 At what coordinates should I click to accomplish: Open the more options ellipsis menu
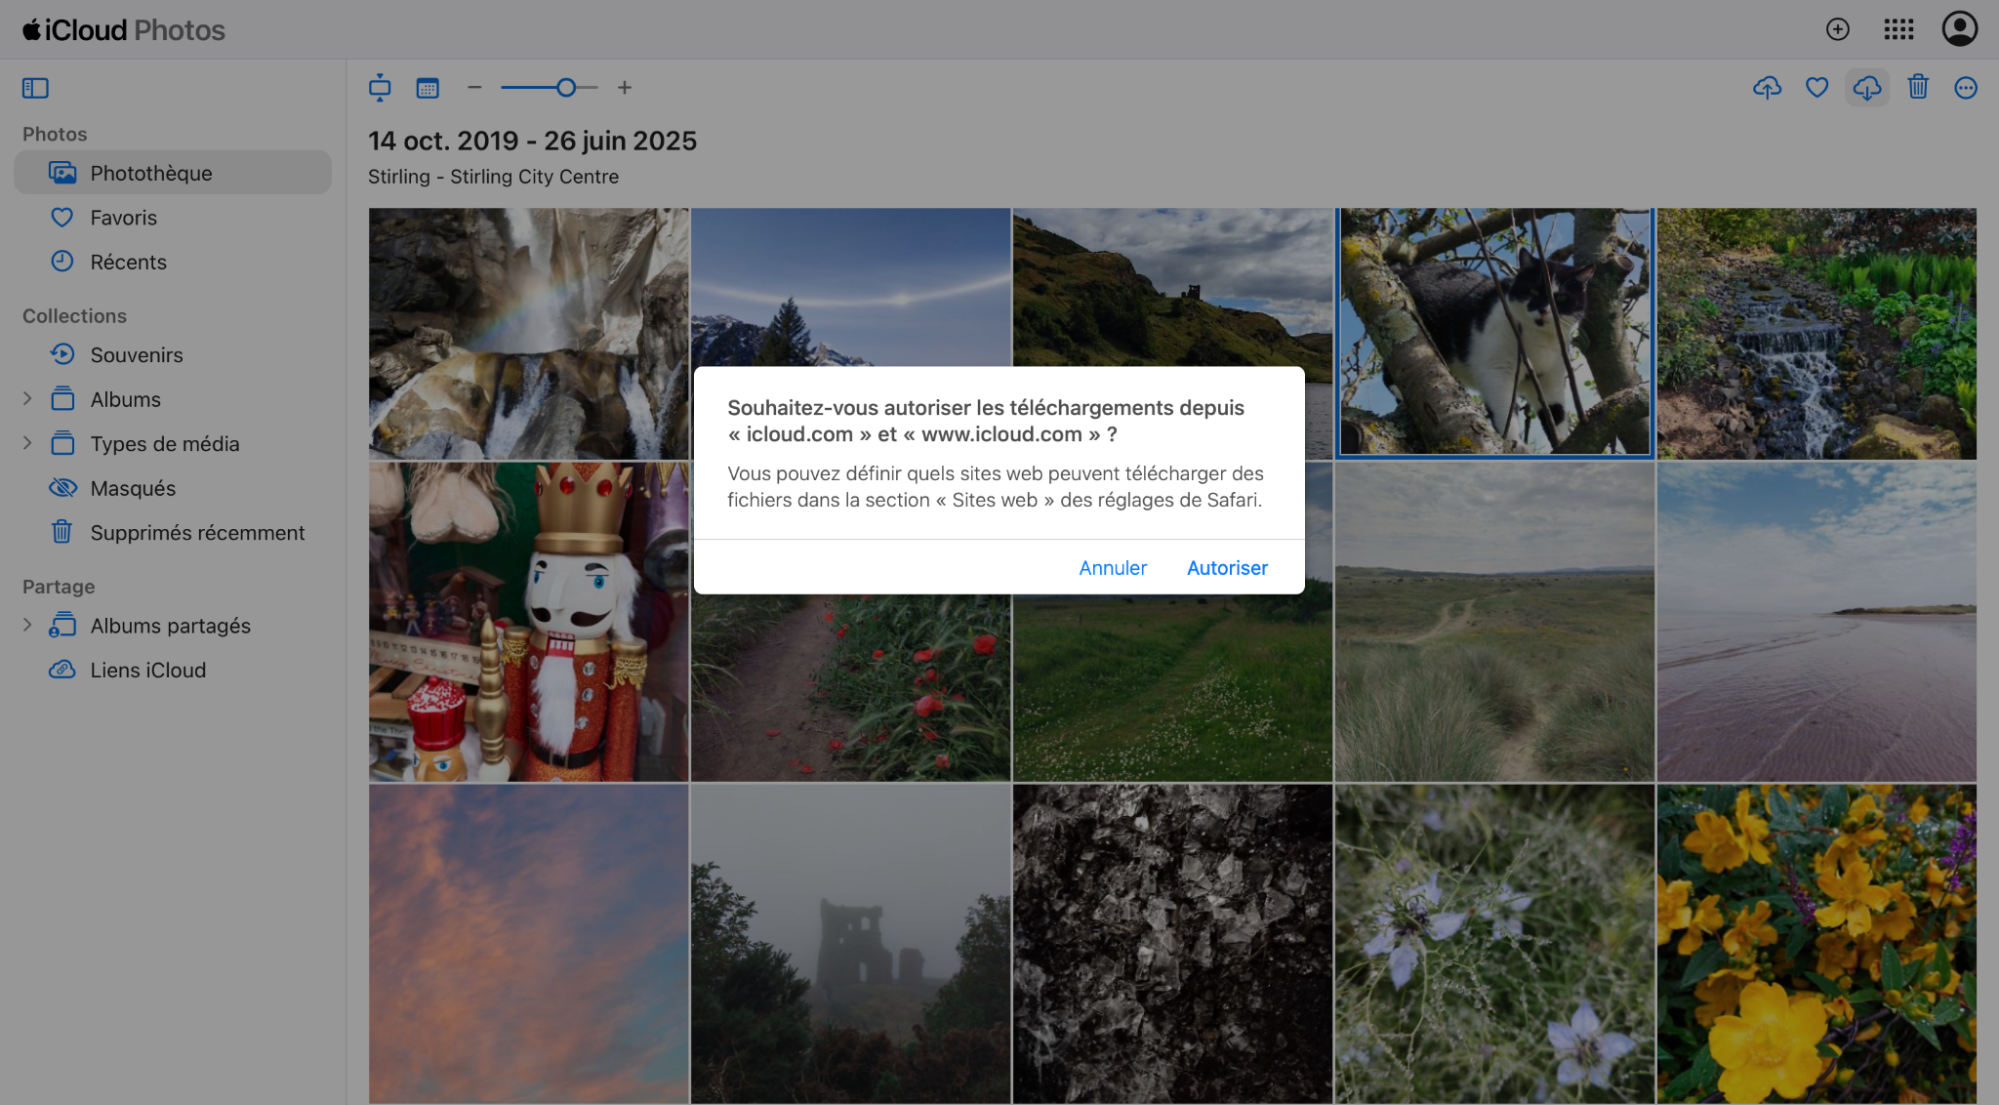(x=1965, y=88)
